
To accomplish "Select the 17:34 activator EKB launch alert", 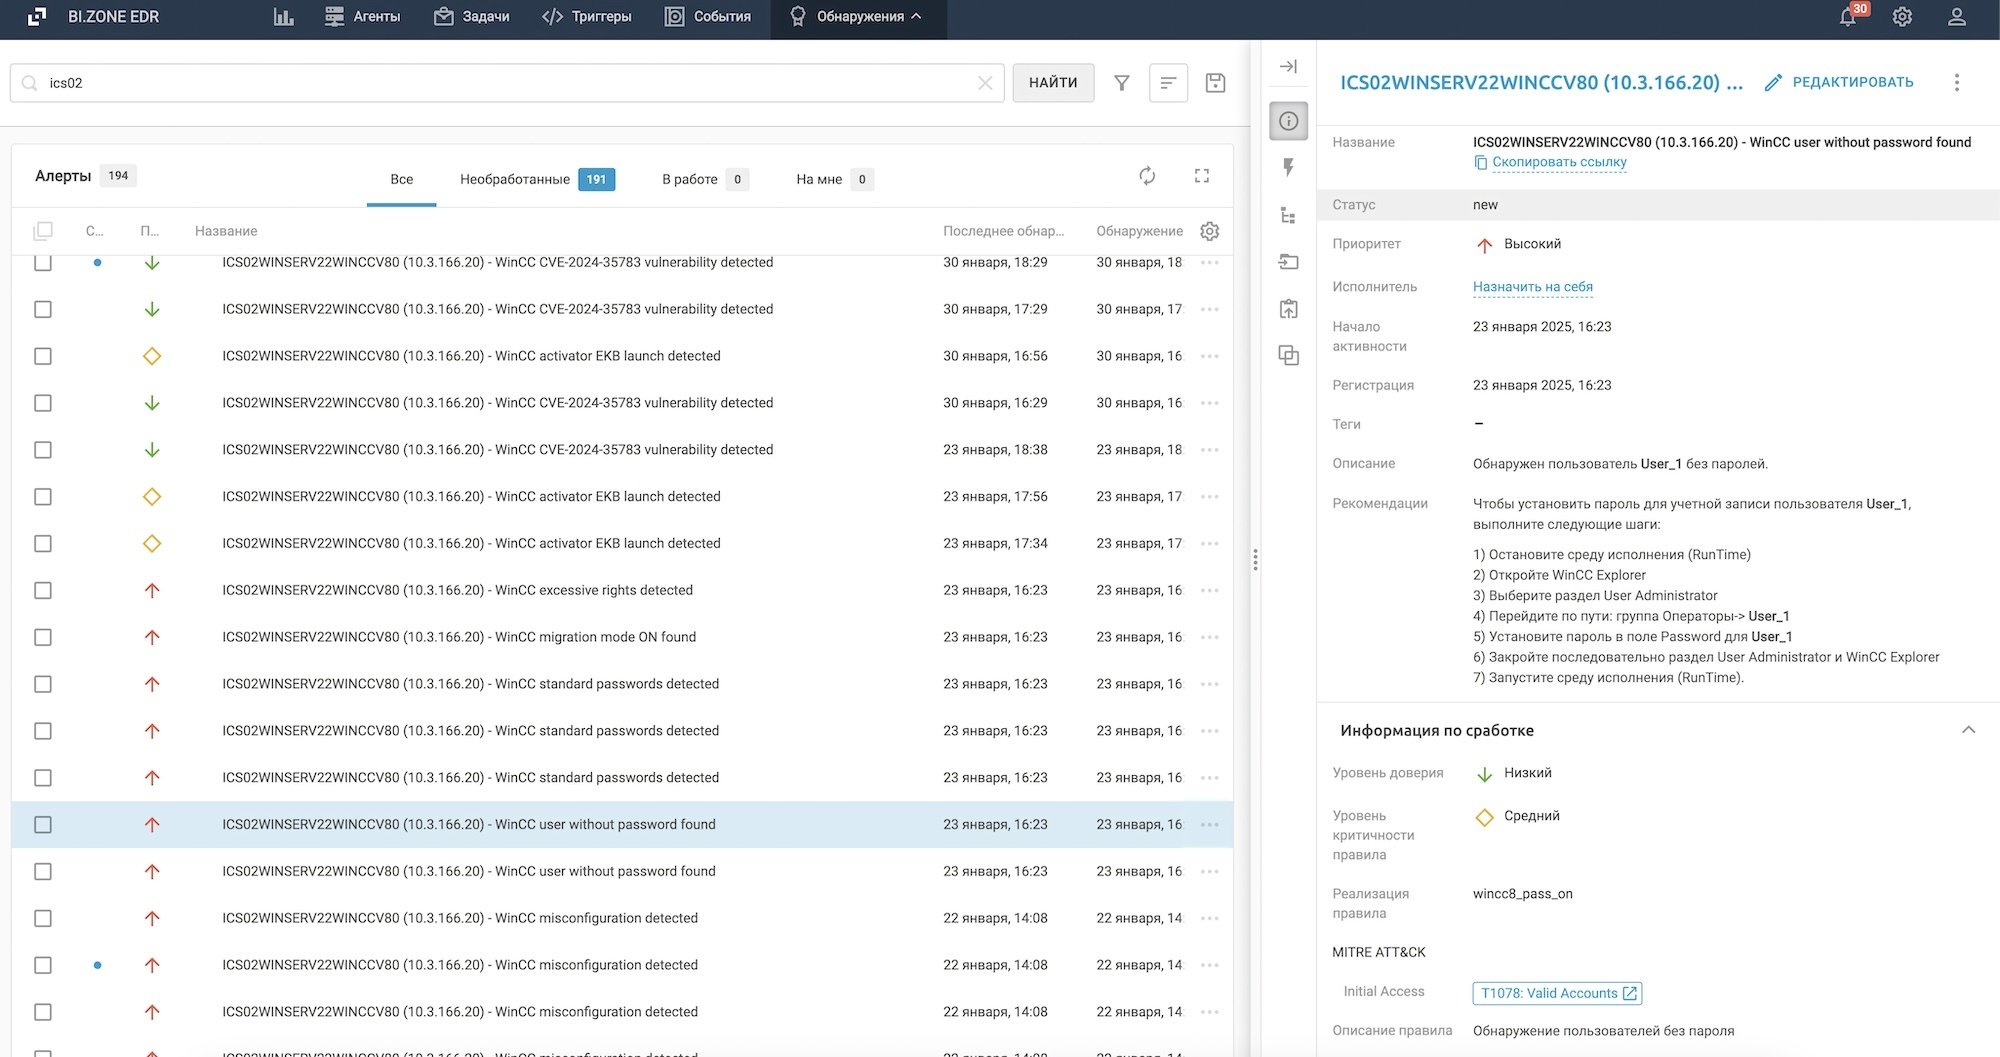I will (x=622, y=544).
